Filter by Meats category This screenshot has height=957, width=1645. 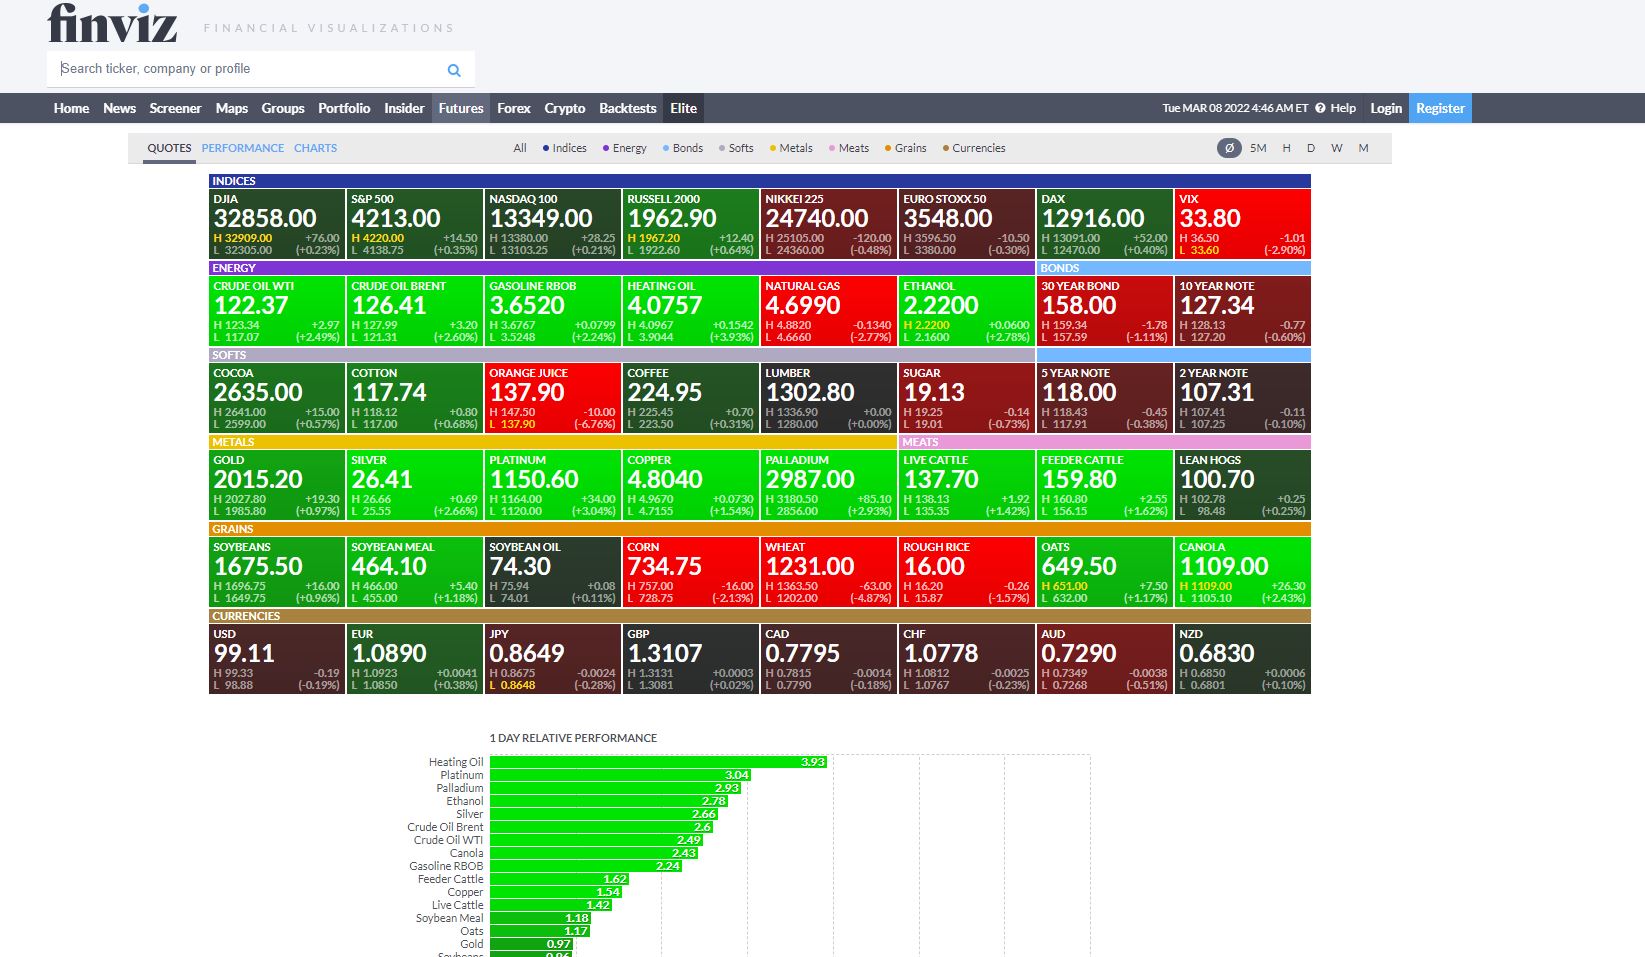point(849,148)
